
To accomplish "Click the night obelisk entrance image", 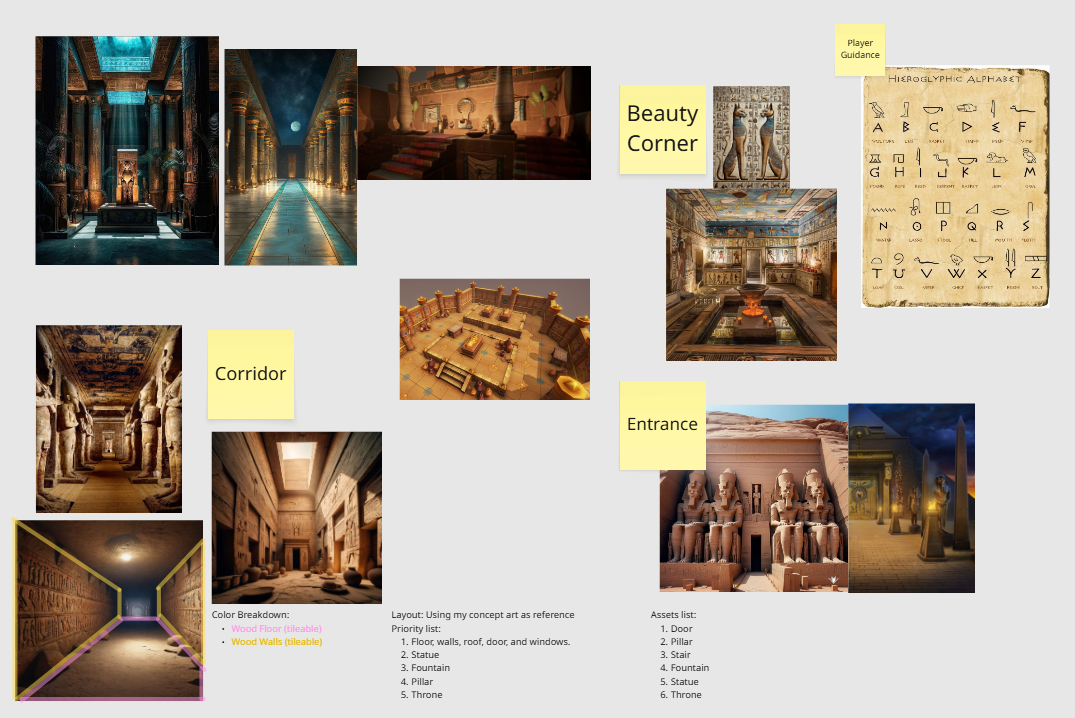I will pyautogui.click(x=911, y=497).
